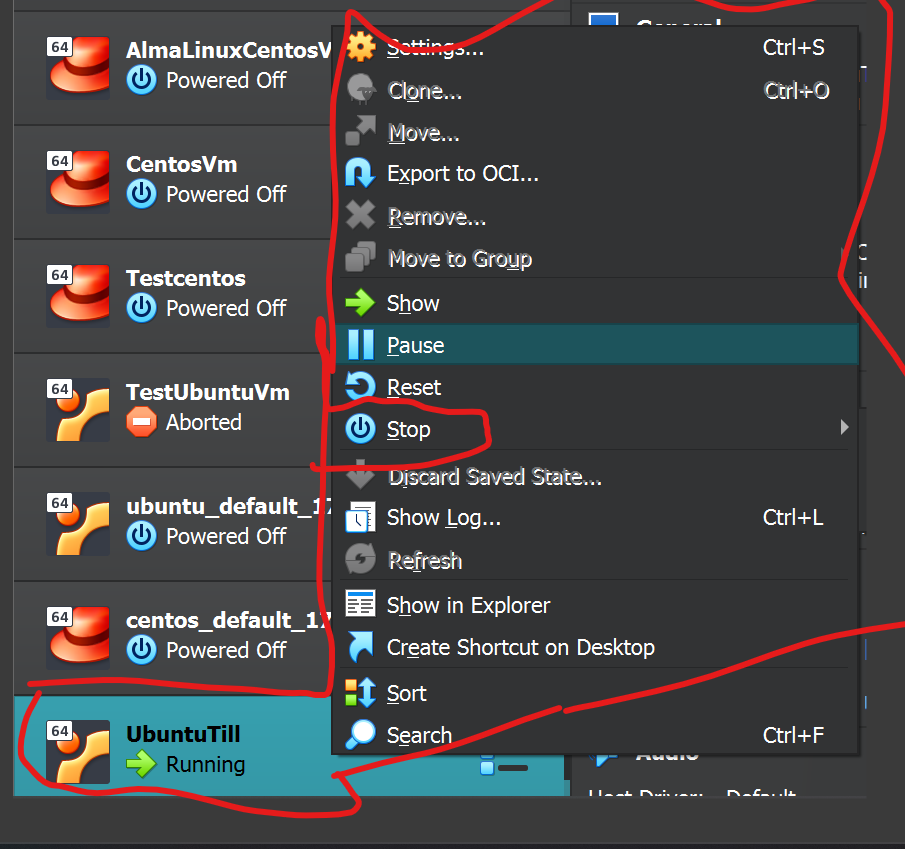The width and height of the screenshot is (905, 849).
Task: Expand the Stop submenu arrow
Action: coord(844,427)
